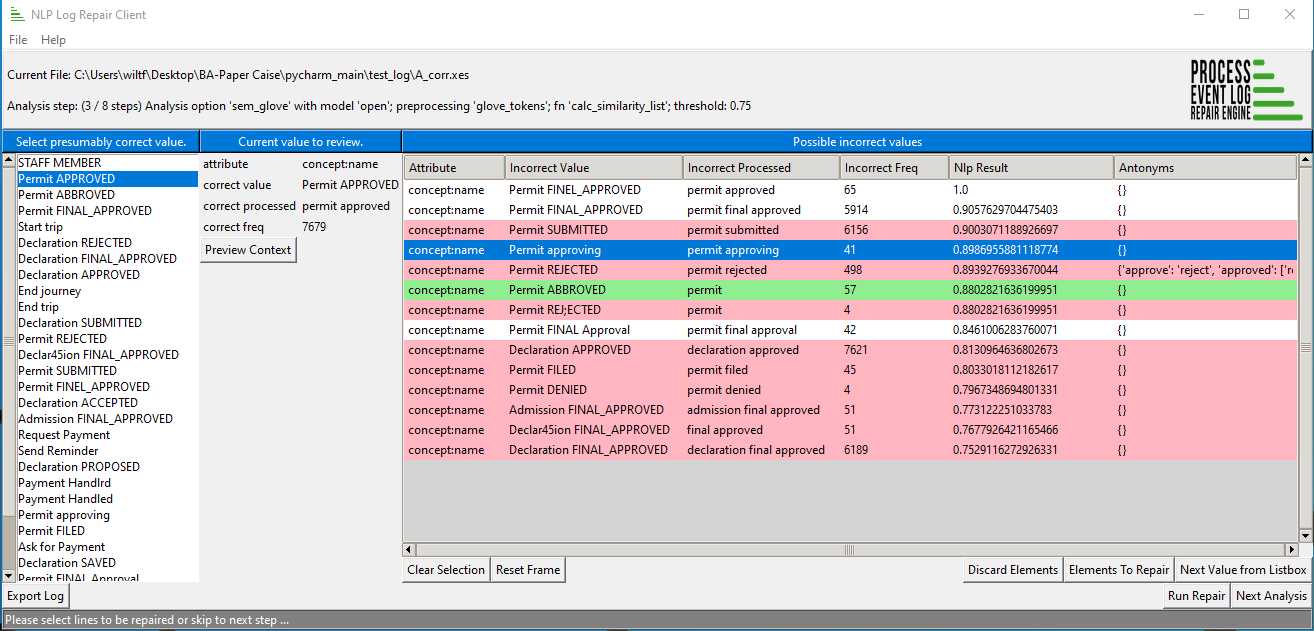The height and width of the screenshot is (631, 1314).
Task: Select the Incorrect Freq column header
Action: tap(894, 167)
